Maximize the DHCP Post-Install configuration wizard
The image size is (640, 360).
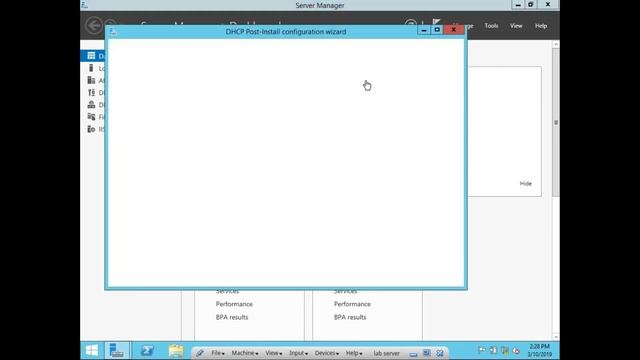coord(437,30)
